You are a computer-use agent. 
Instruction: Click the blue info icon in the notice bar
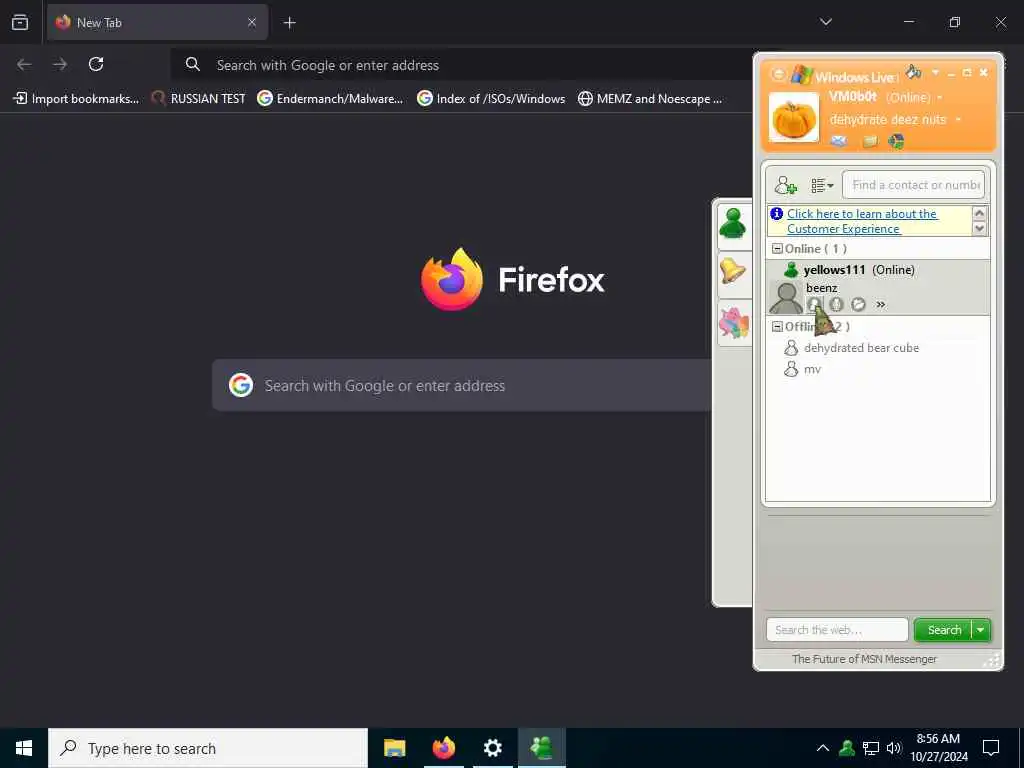click(776, 214)
